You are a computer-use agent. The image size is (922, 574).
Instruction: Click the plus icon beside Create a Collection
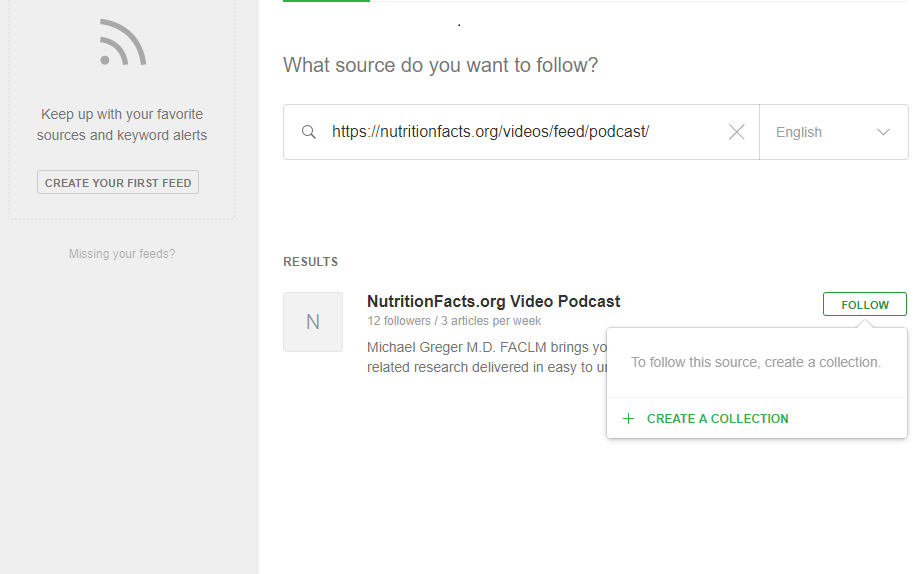(629, 419)
